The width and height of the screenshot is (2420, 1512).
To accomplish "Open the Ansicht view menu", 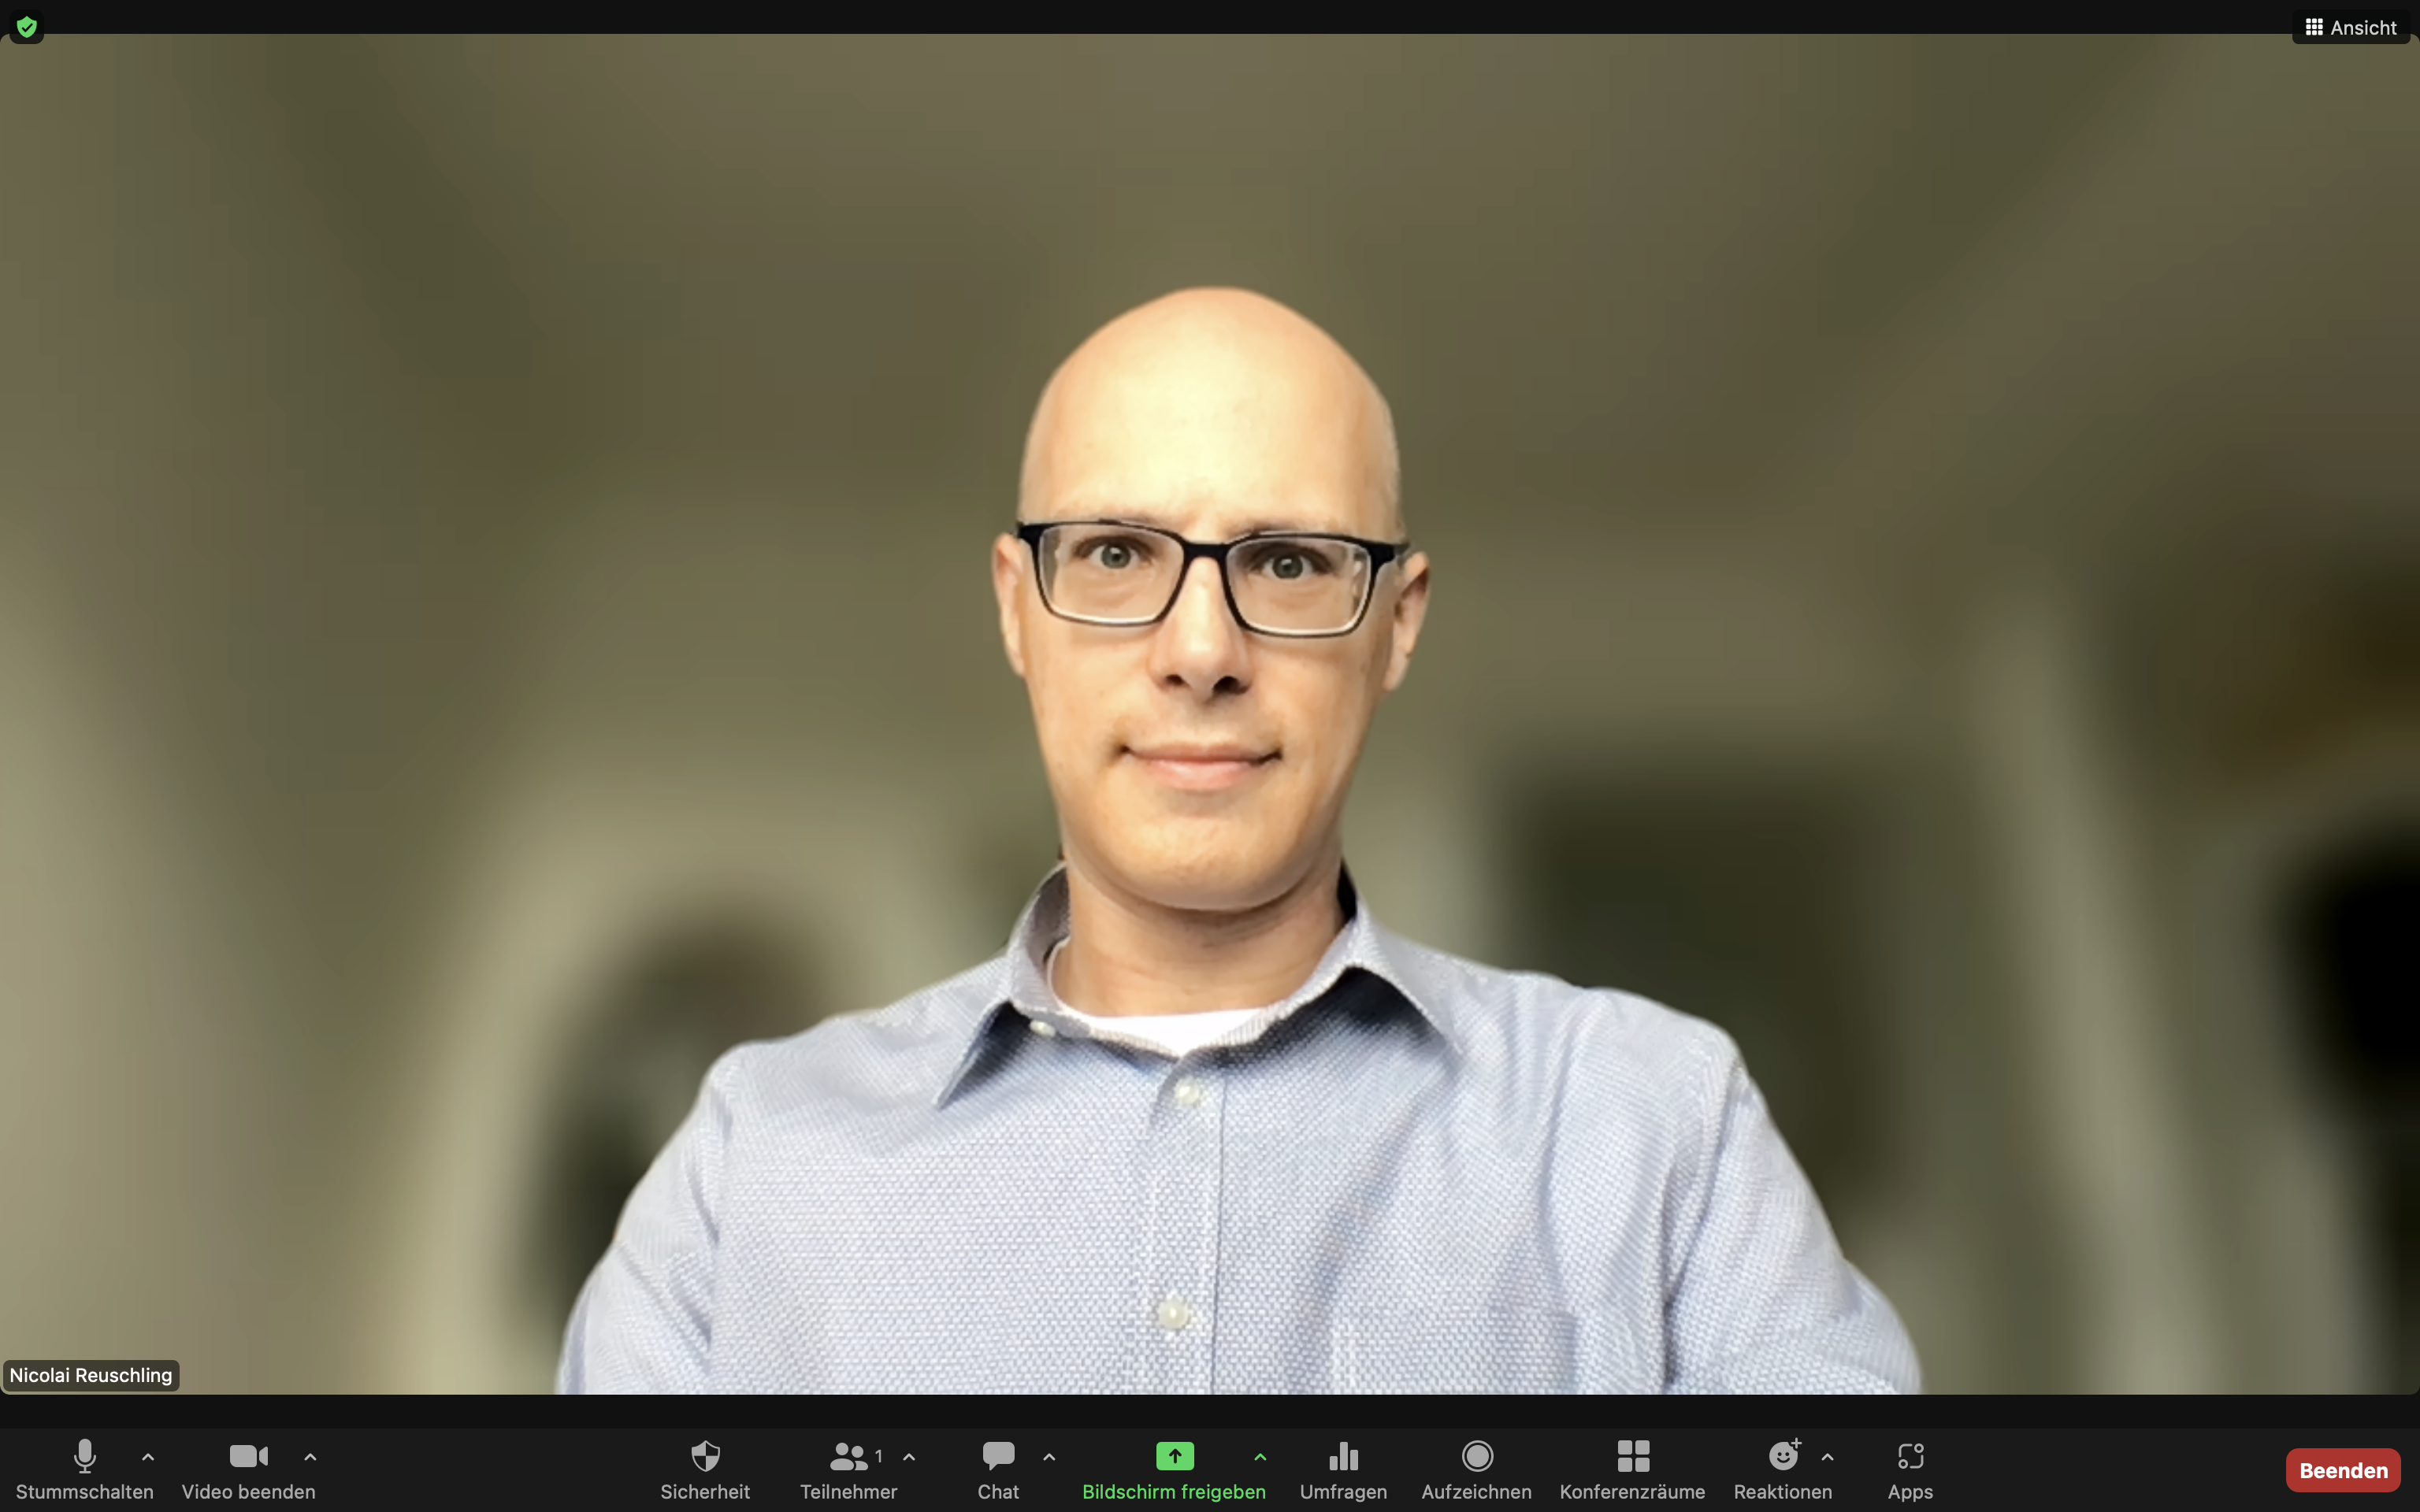I will 2351,27.
